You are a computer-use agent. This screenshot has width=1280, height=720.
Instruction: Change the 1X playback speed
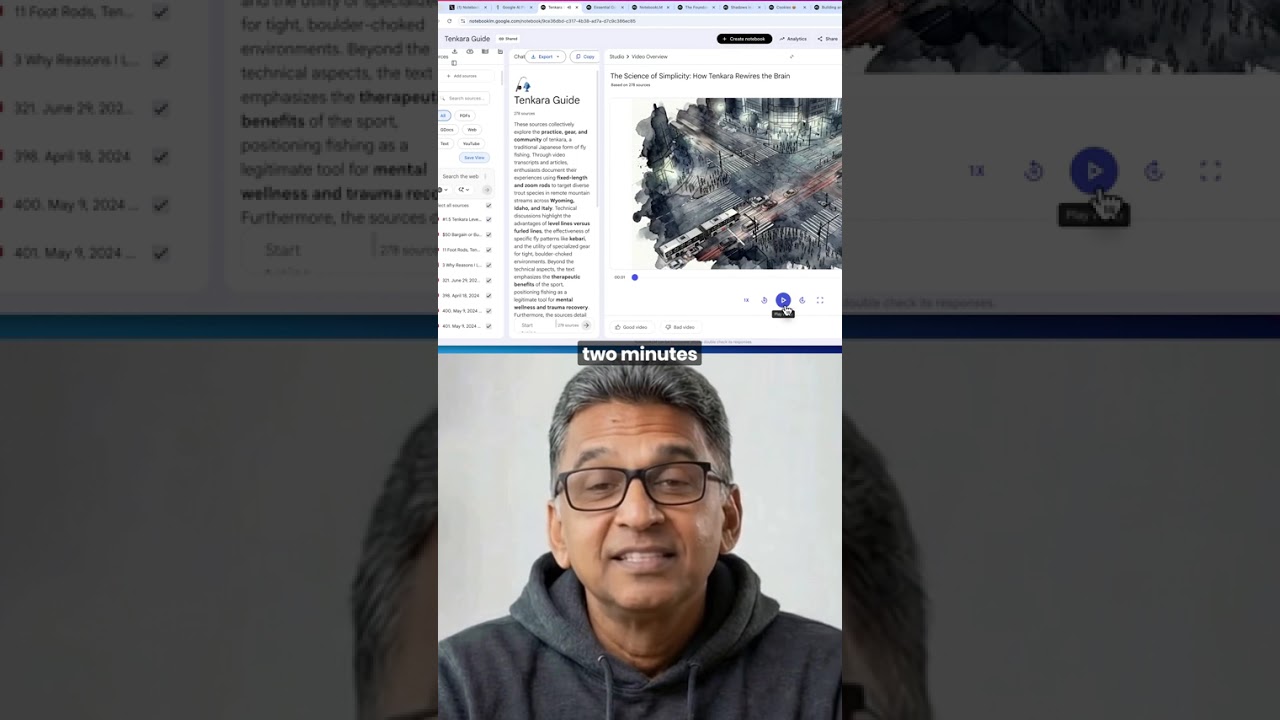746,300
